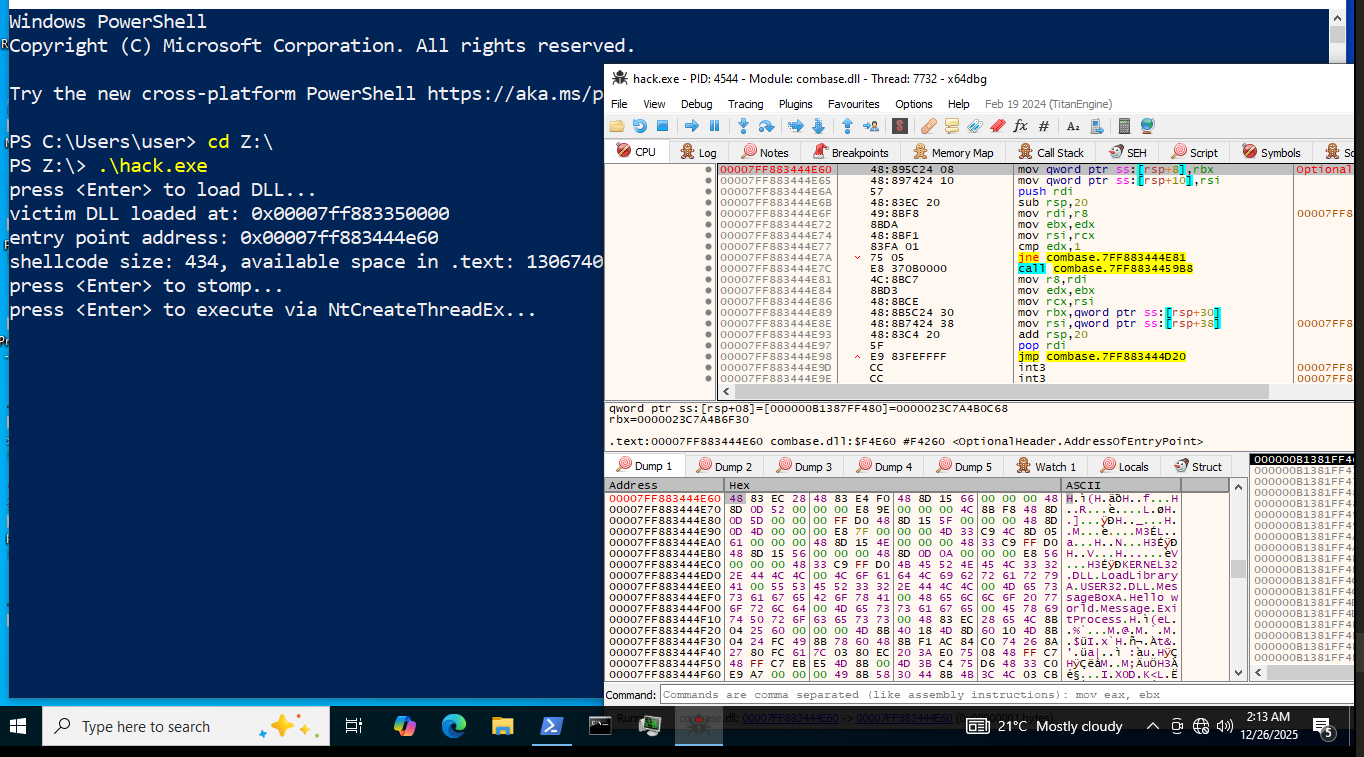Open the x64dbg calculator icon
This screenshot has height=757, width=1364.
(1124, 126)
